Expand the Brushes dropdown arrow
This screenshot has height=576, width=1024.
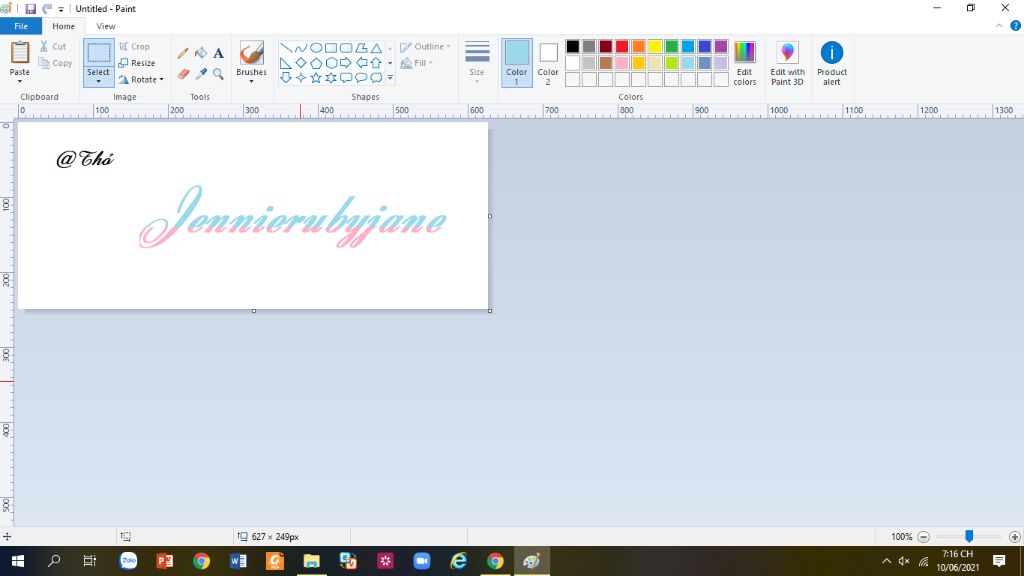tap(251, 81)
